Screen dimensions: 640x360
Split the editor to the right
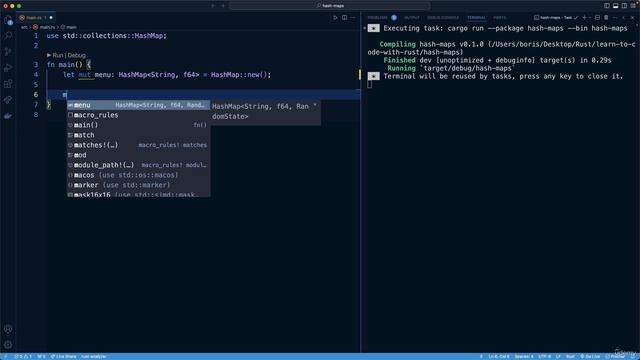pos(344,18)
